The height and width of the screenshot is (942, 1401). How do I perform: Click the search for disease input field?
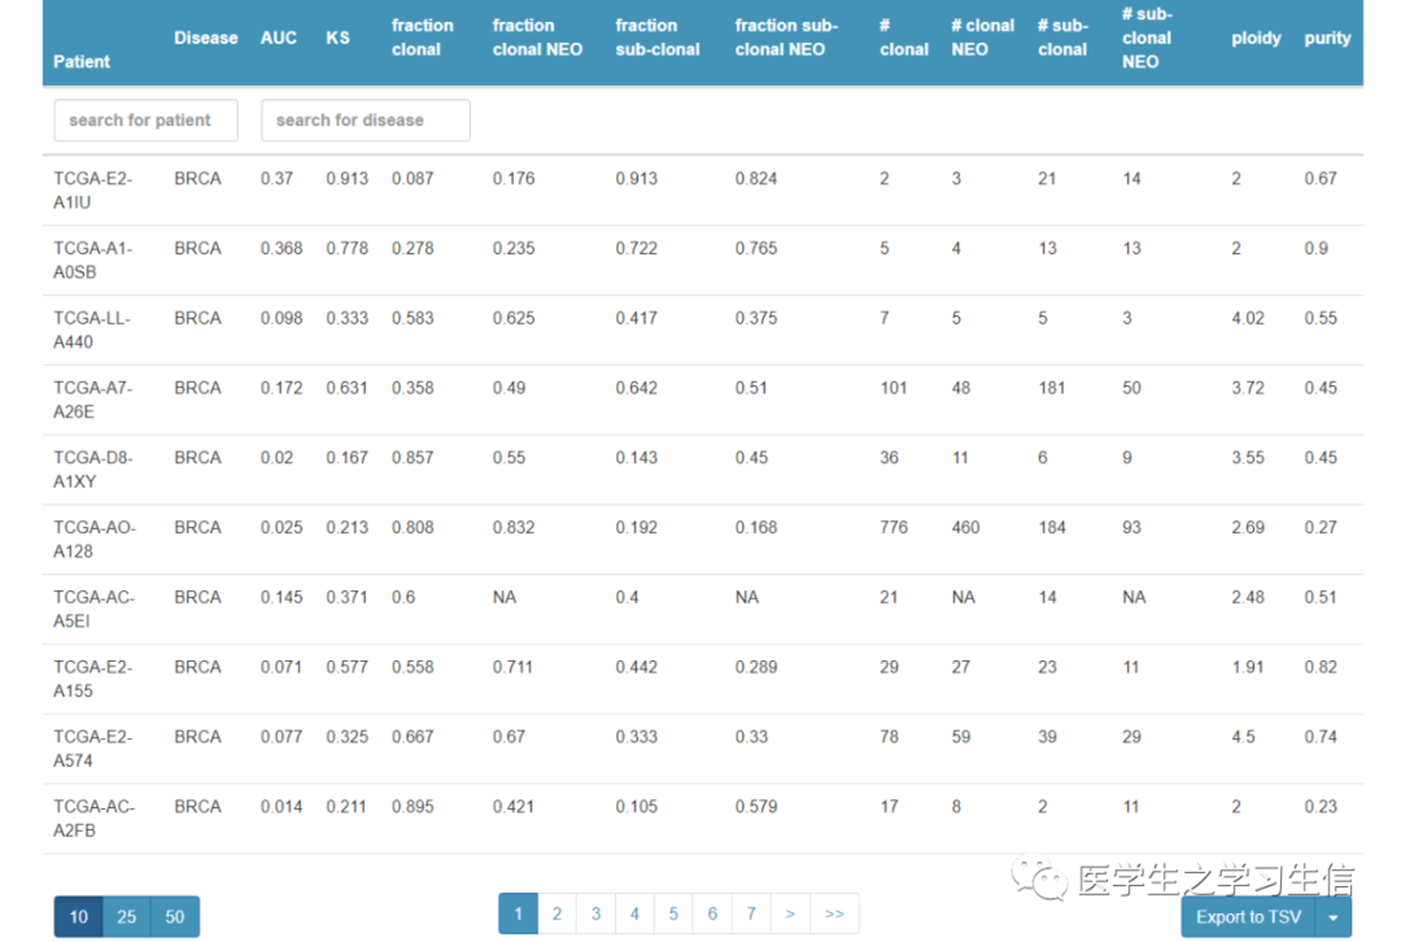(x=365, y=120)
